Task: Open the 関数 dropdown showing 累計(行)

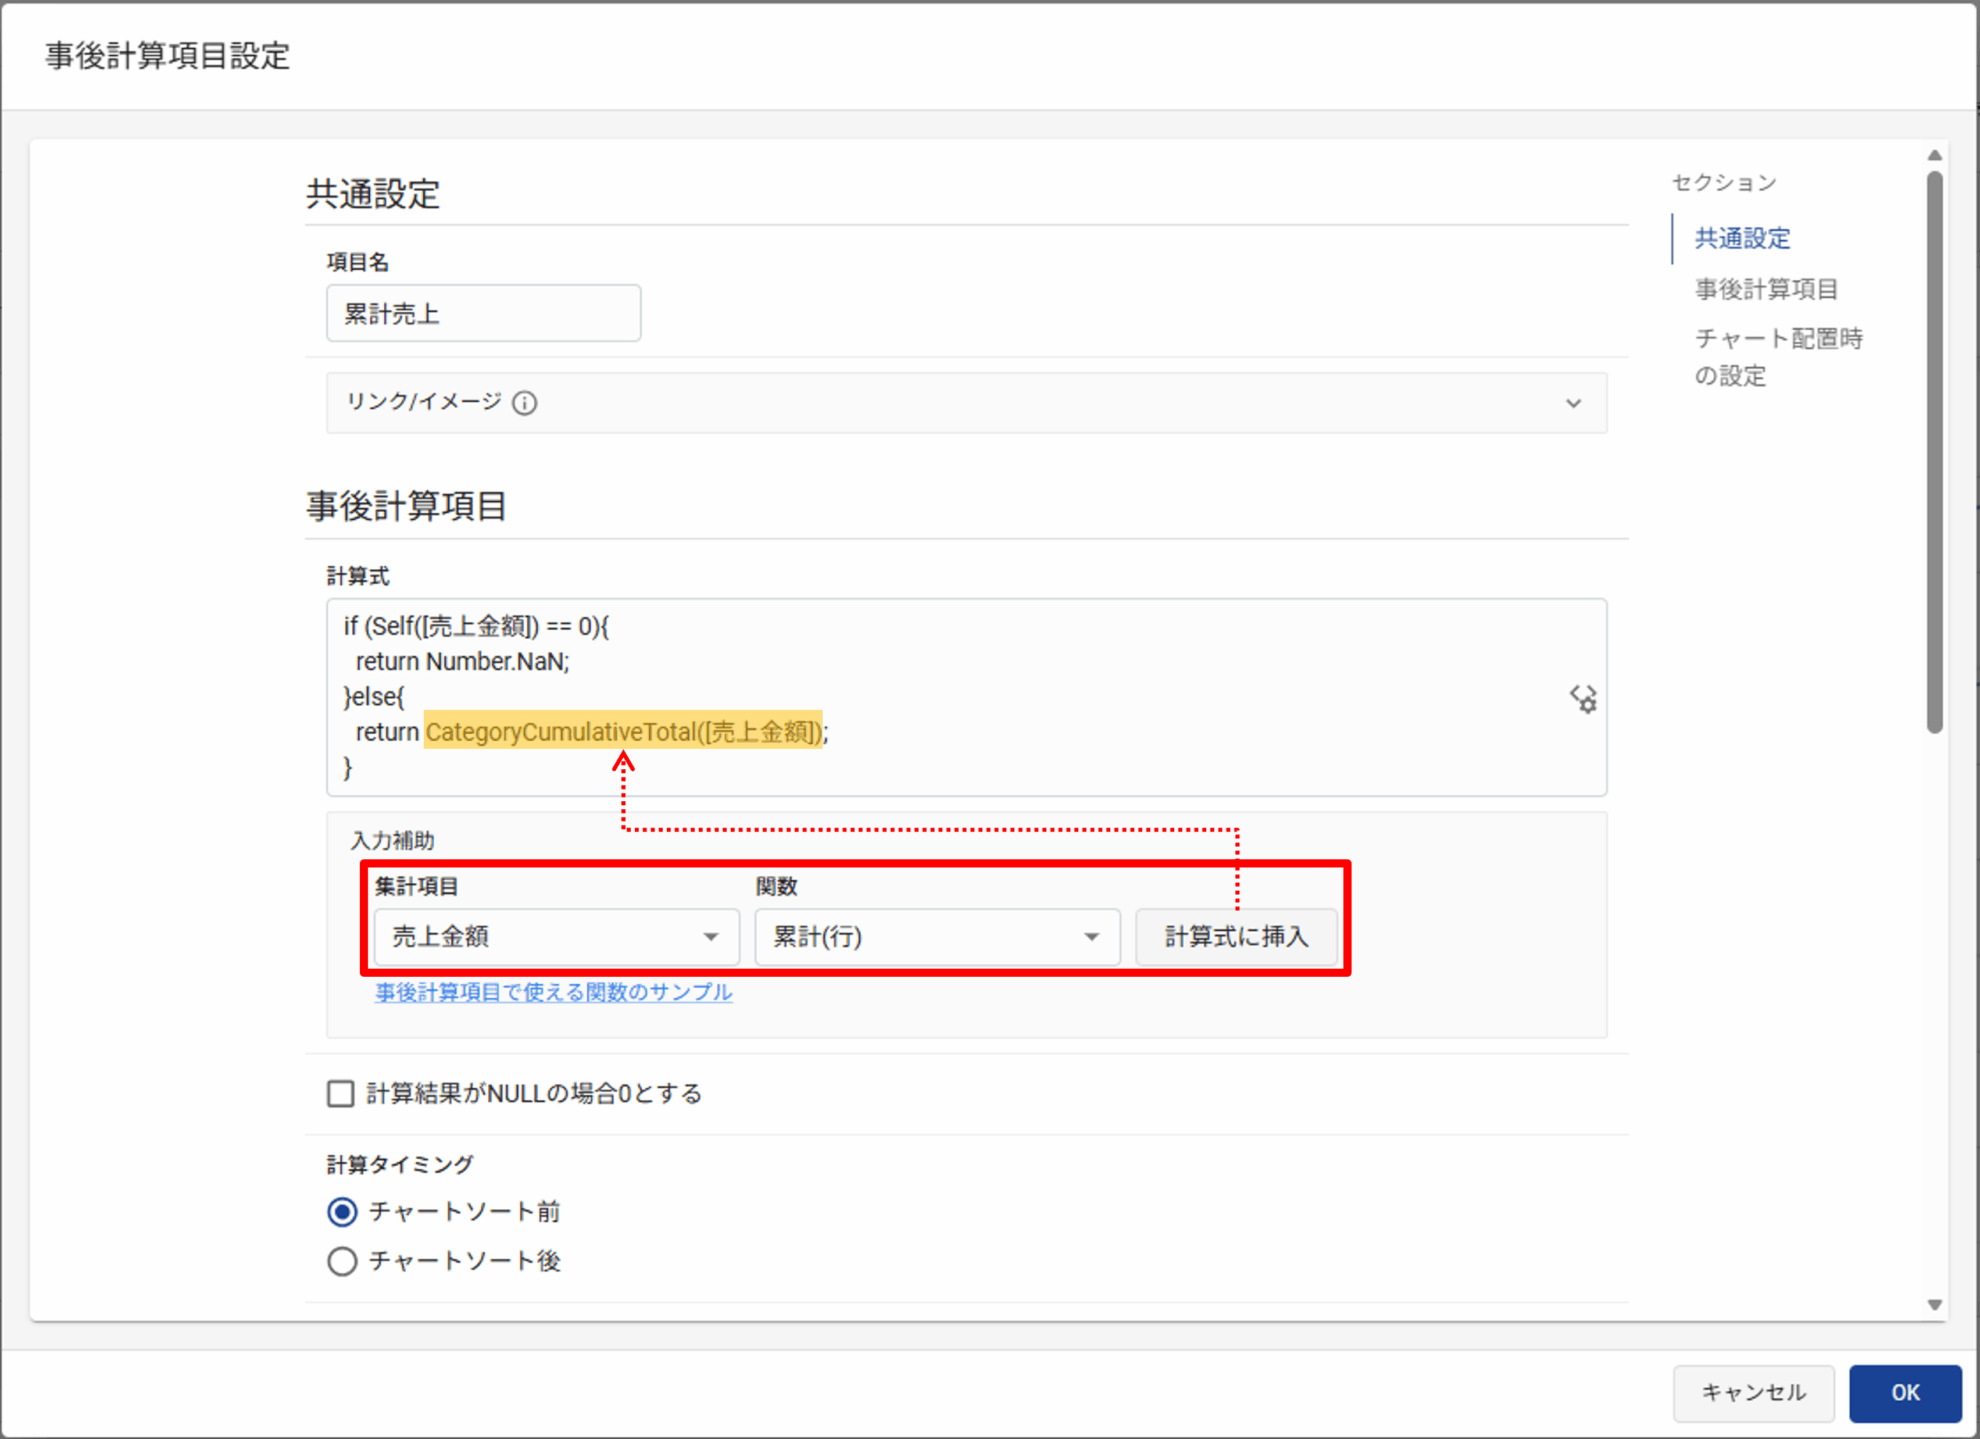Action: pyautogui.click(x=936, y=937)
